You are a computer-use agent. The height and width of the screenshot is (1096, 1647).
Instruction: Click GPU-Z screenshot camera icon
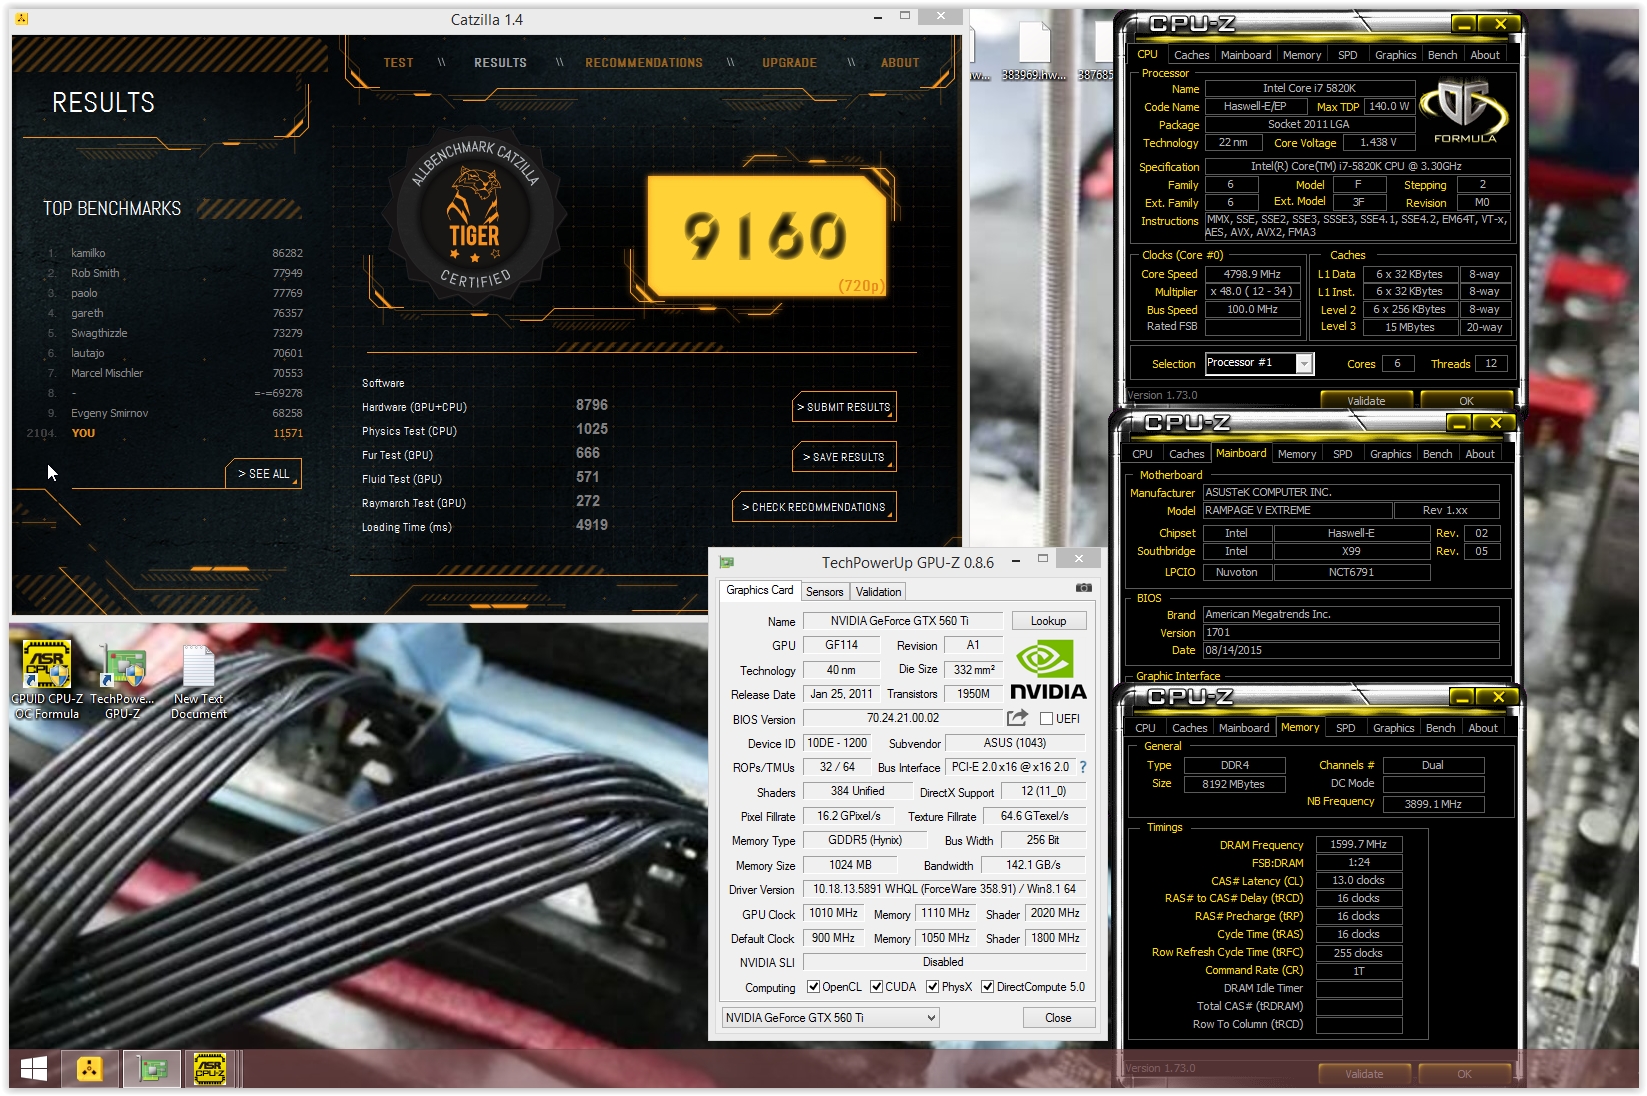point(1083,588)
